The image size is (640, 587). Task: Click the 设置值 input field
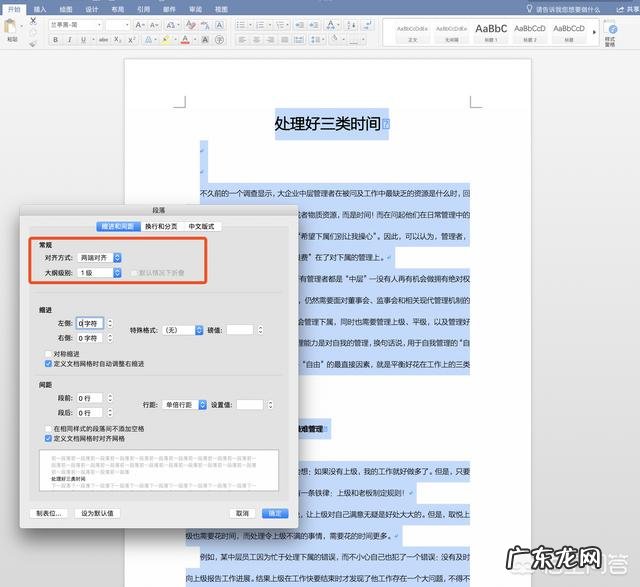[249, 405]
